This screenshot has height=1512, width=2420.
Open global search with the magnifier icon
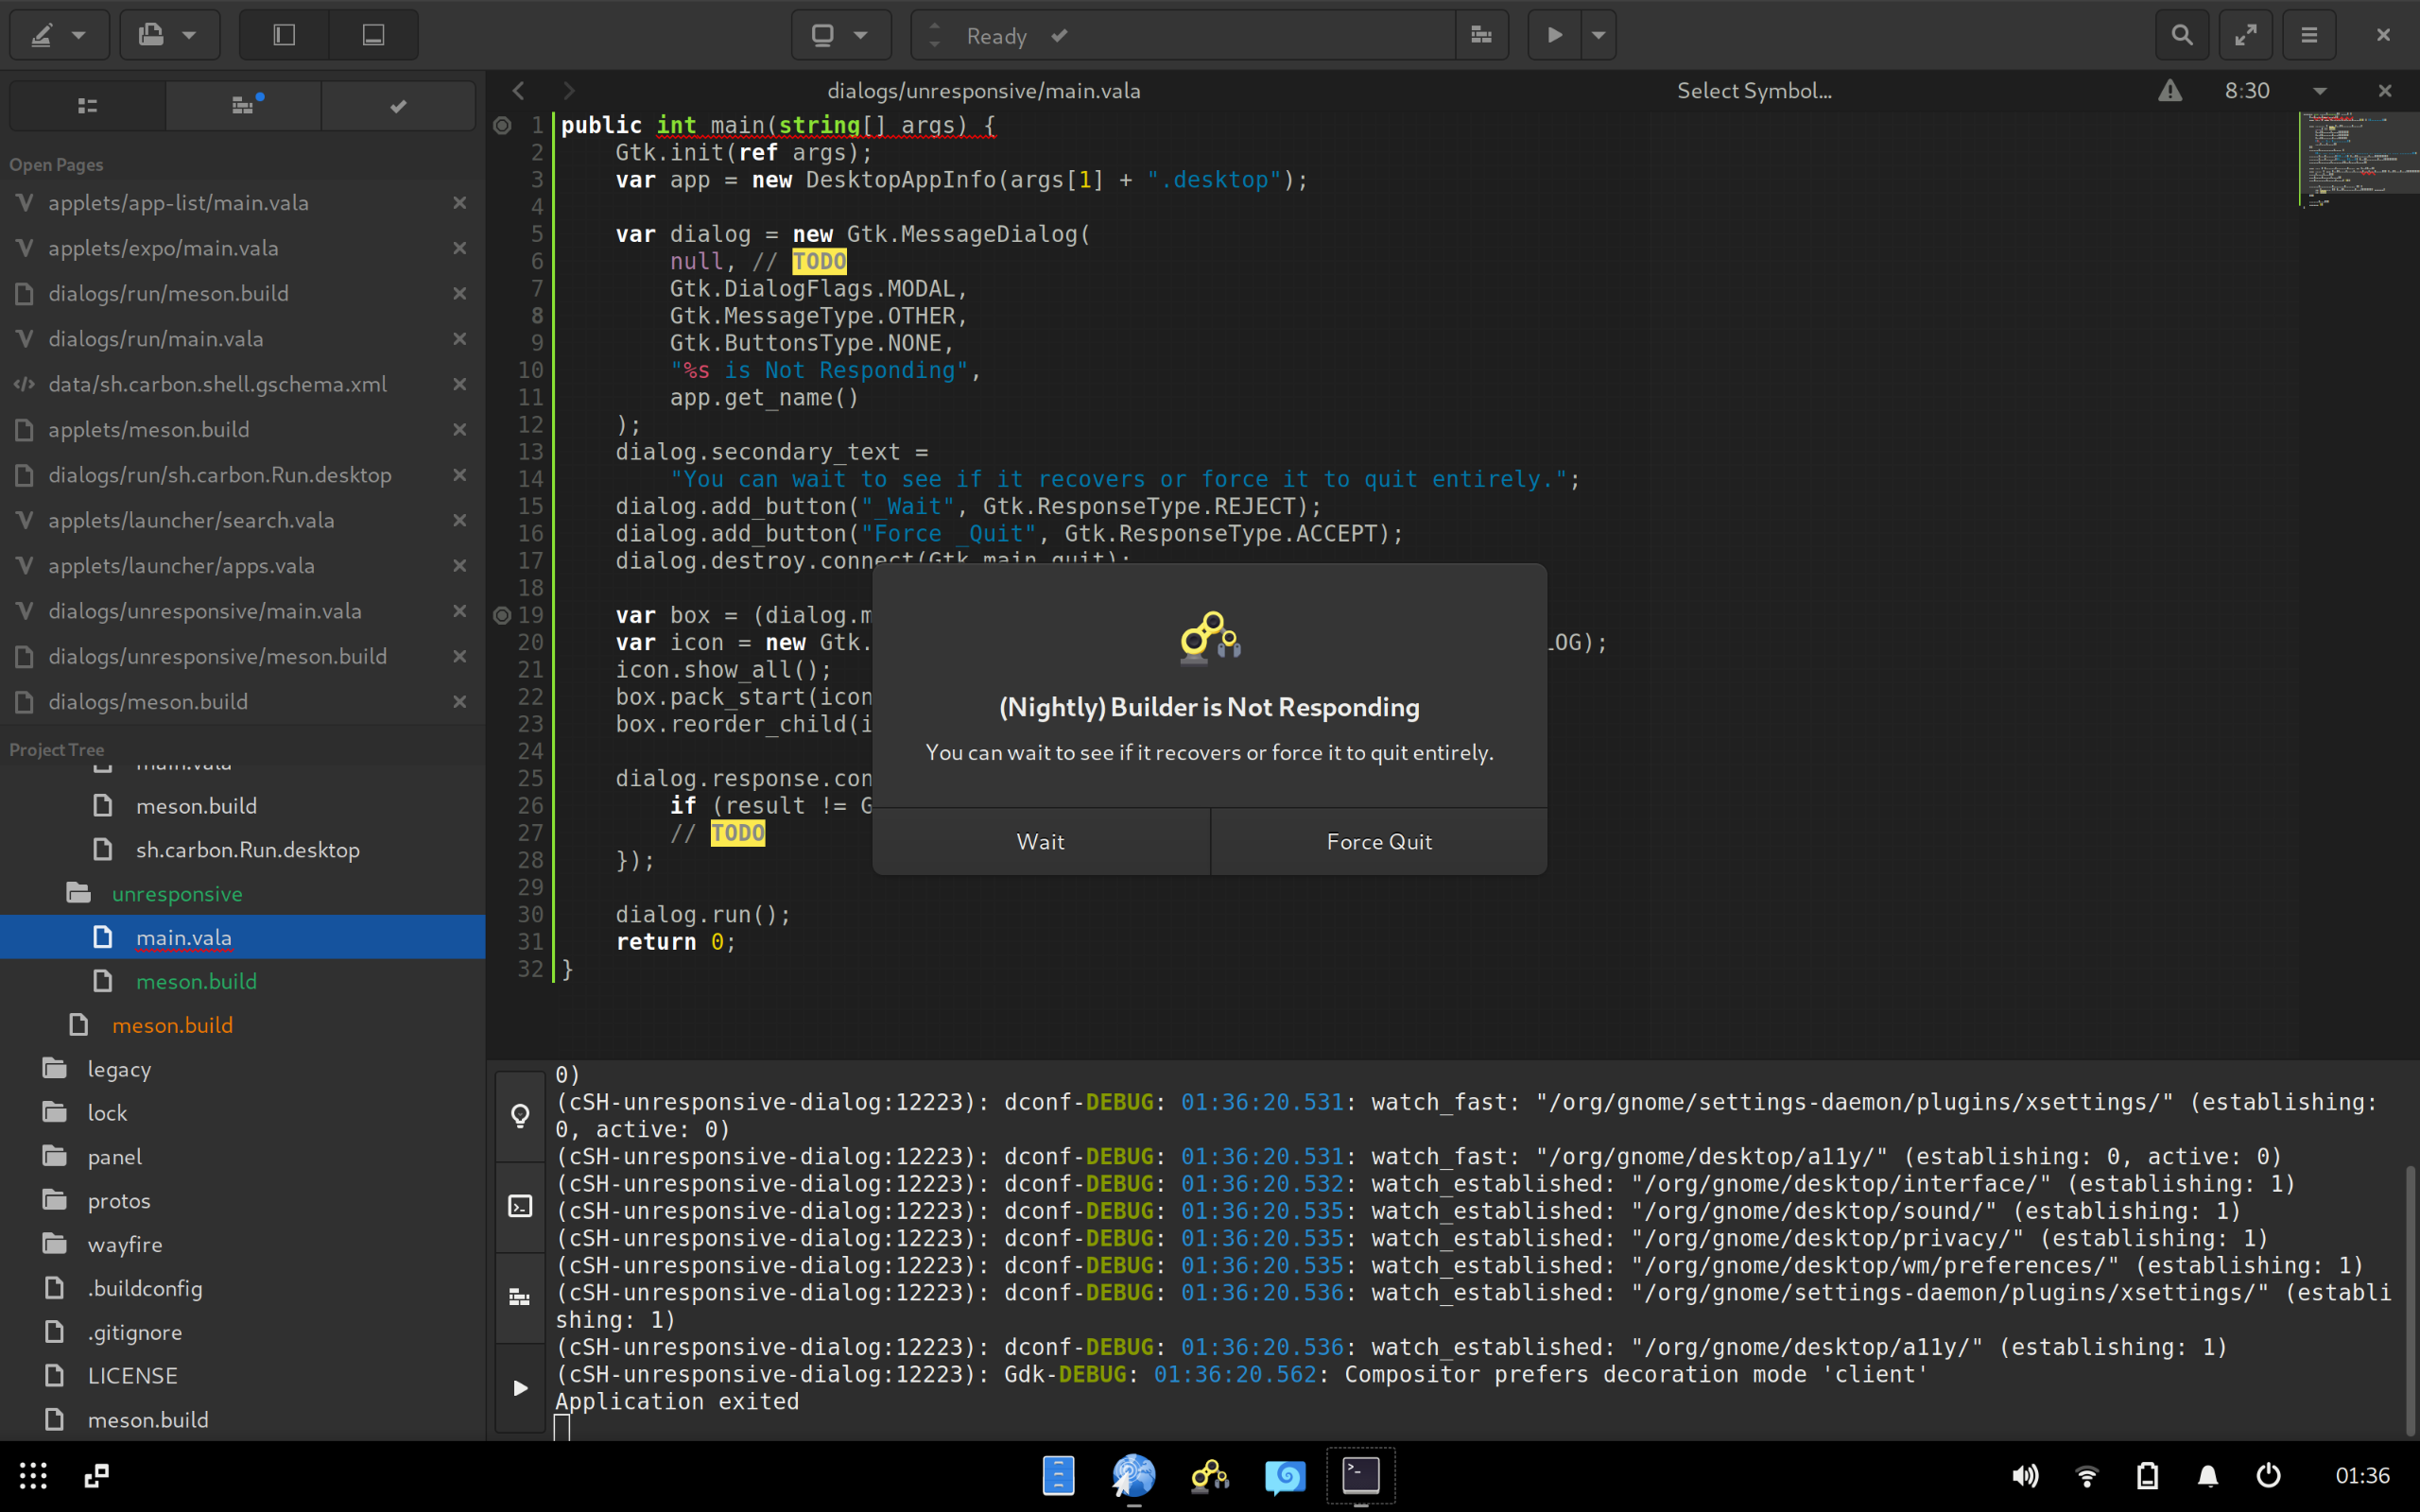tap(2183, 35)
